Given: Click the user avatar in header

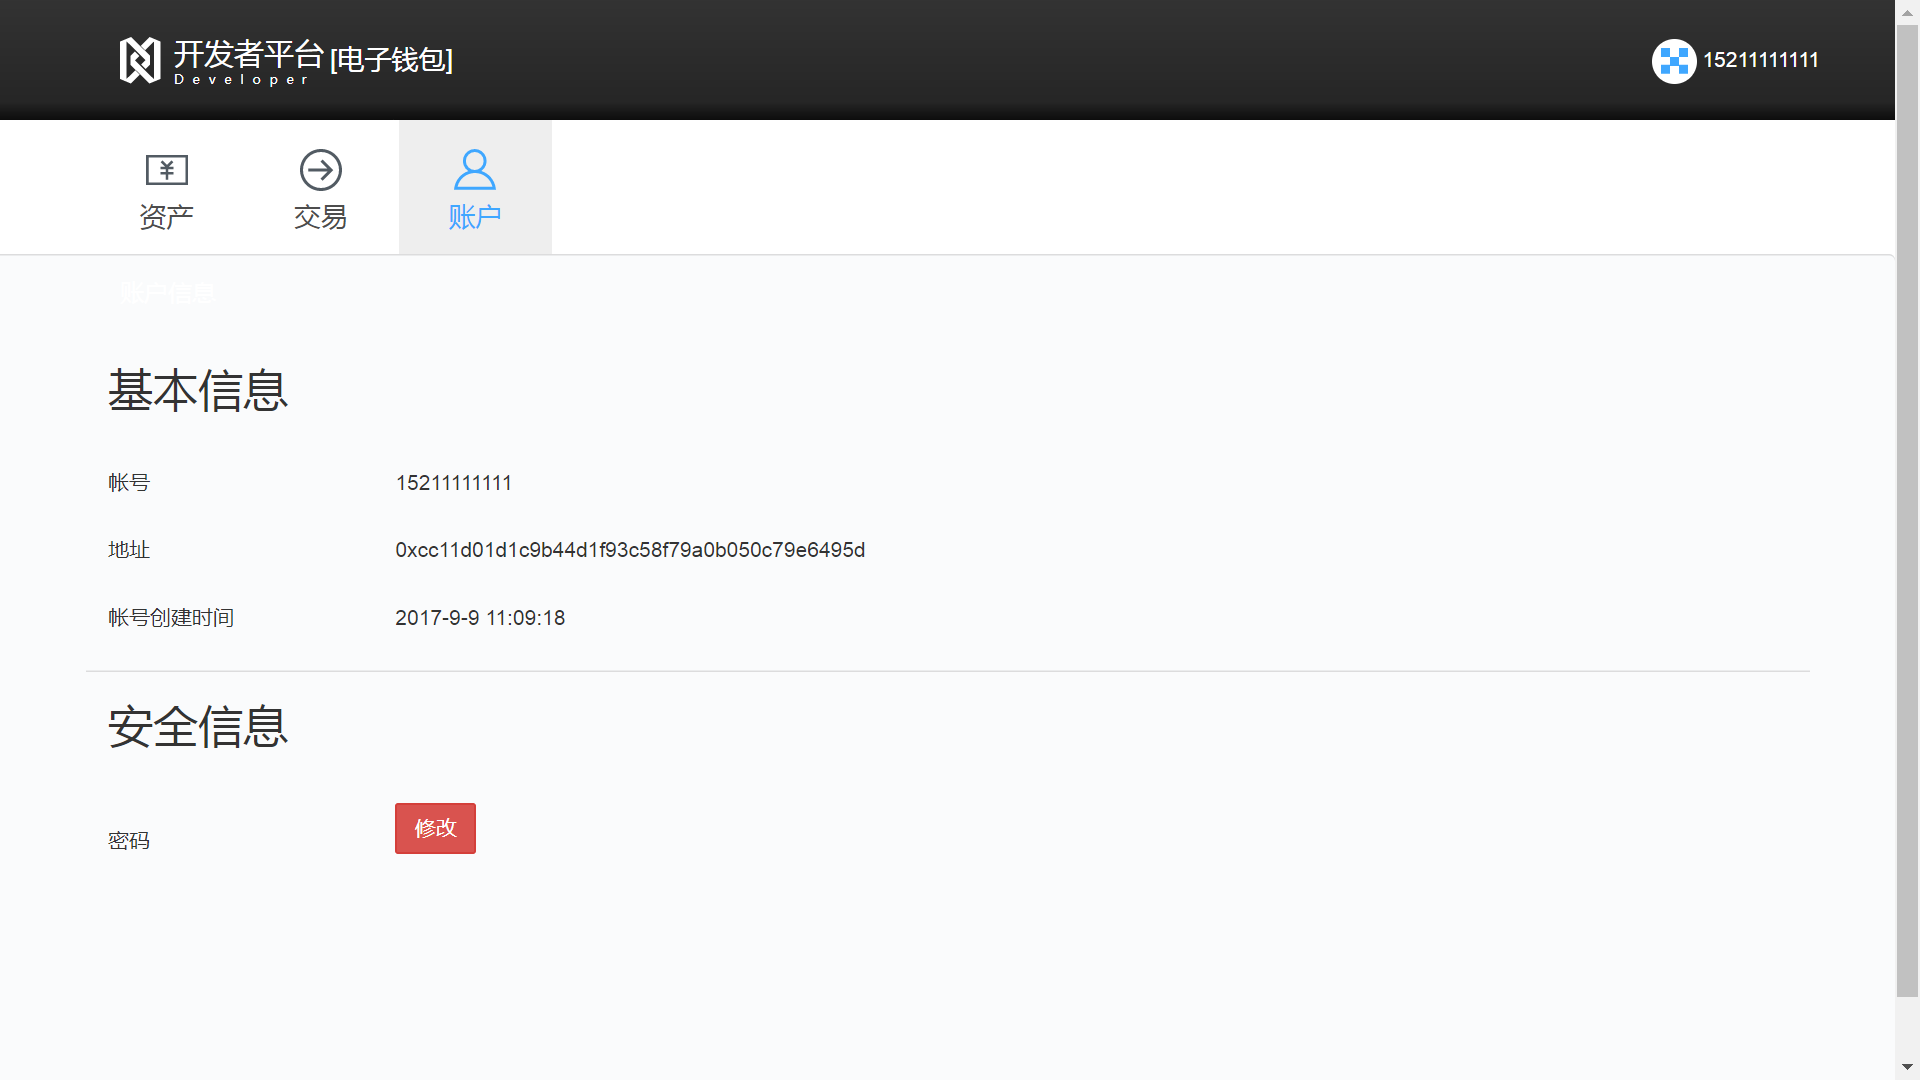Looking at the screenshot, I should [x=1673, y=61].
